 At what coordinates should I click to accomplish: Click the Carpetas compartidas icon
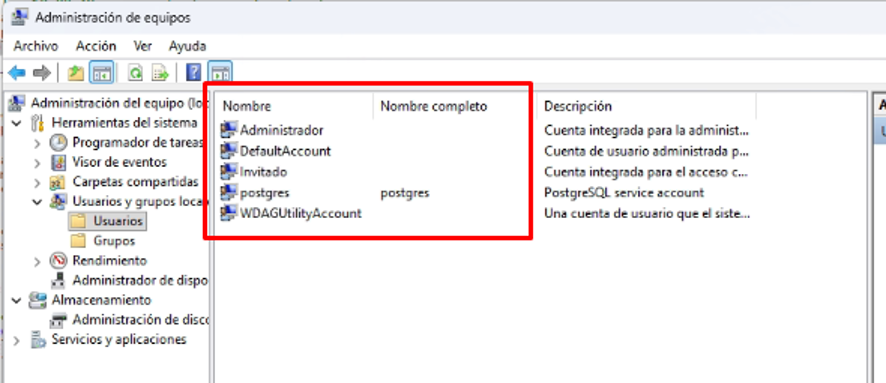58,182
